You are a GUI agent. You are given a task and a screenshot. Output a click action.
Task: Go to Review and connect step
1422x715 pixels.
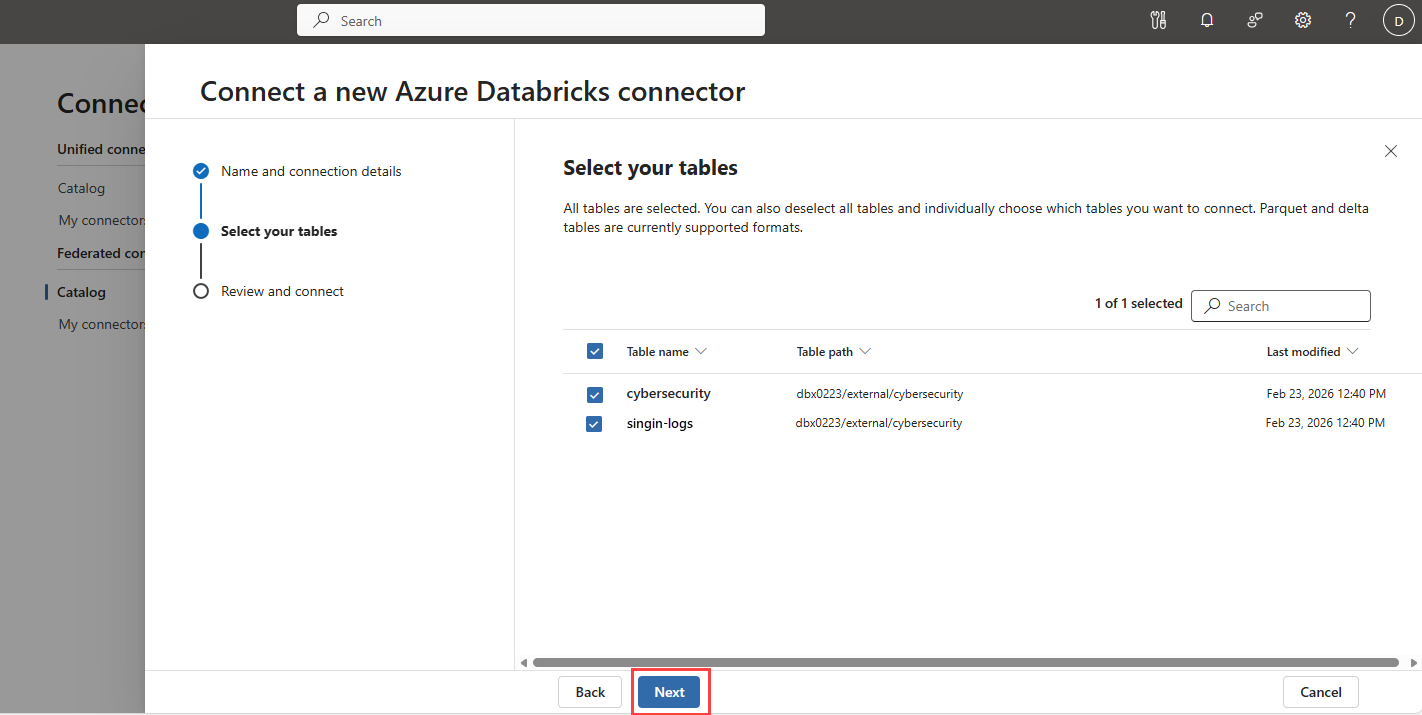click(x=282, y=291)
